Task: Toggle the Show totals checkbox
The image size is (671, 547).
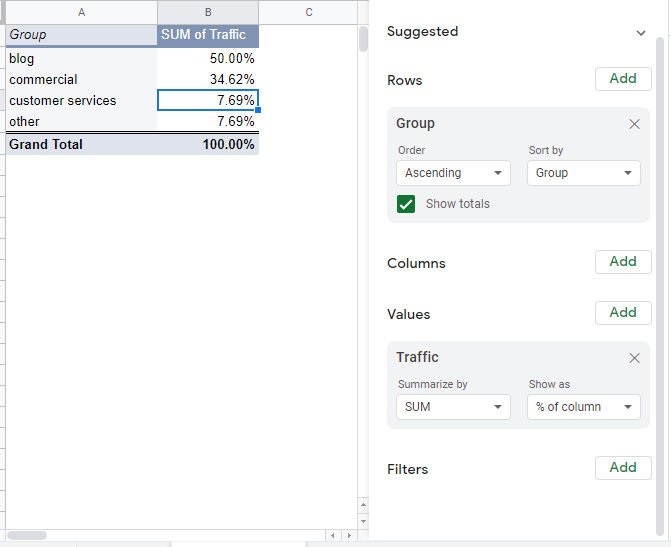Action: pyautogui.click(x=406, y=204)
